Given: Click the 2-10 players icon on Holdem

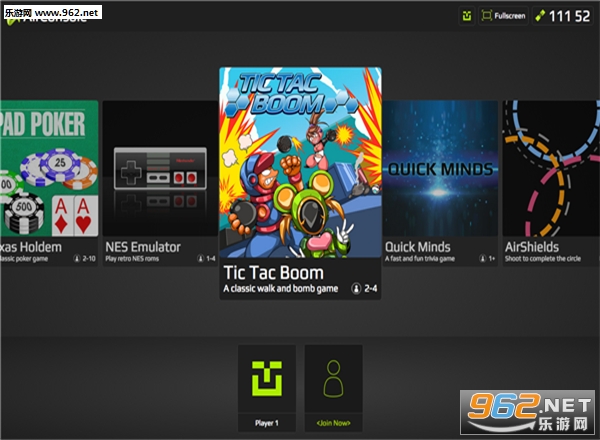Looking at the screenshot, I should [x=77, y=259].
